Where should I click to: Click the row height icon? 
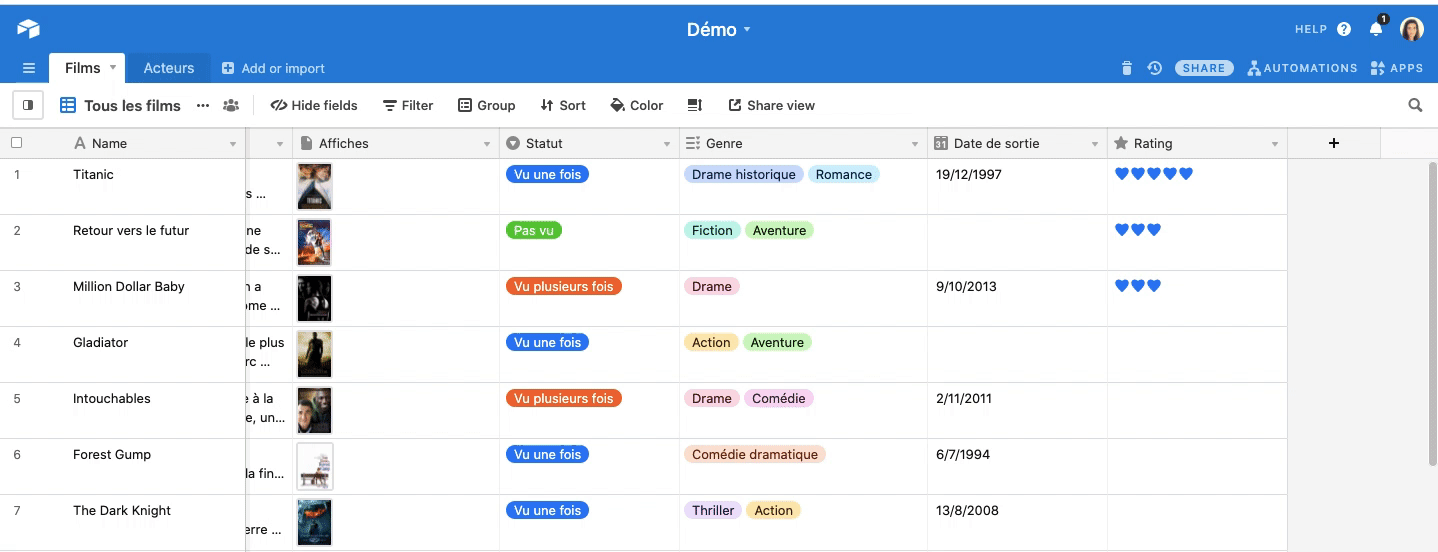(695, 105)
